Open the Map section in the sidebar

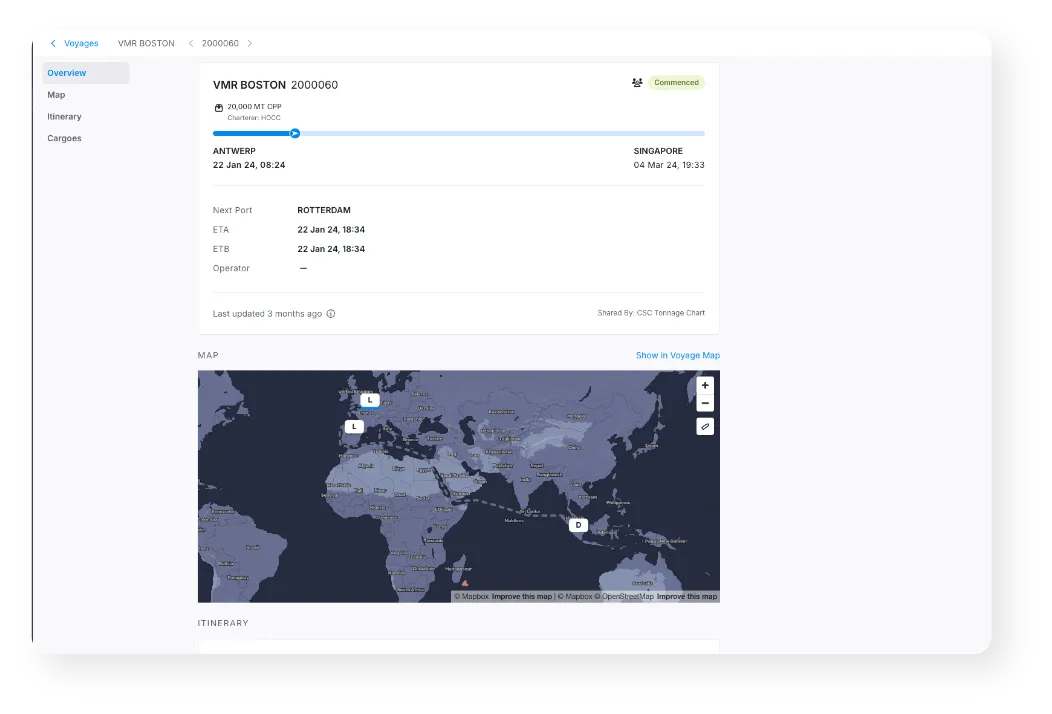tap(56, 94)
